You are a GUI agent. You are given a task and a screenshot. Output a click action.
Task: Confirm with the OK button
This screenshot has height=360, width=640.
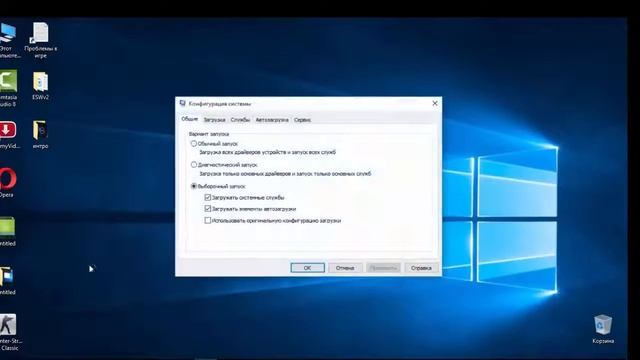[307, 268]
